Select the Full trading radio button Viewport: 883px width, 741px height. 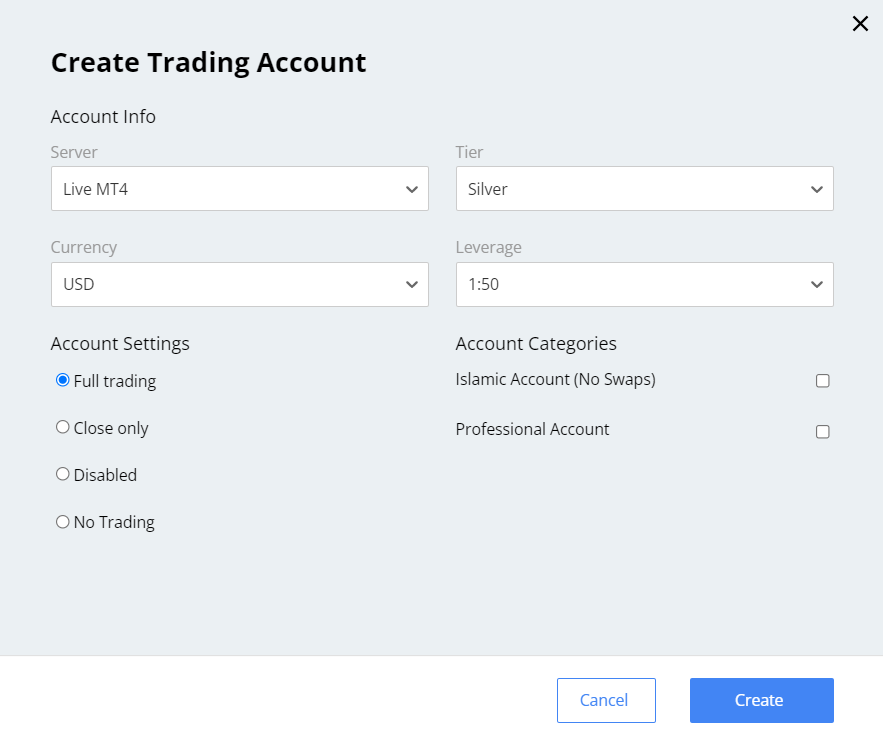click(x=62, y=380)
